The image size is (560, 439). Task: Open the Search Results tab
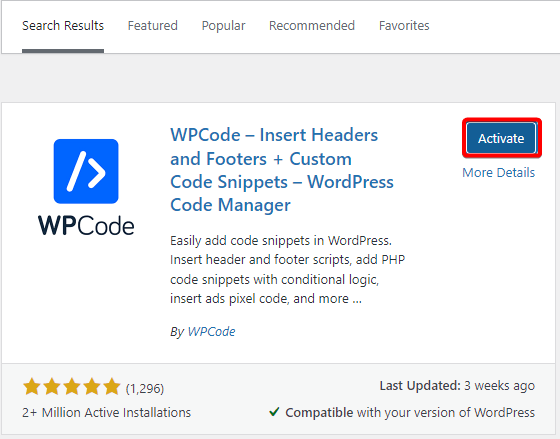coord(63,26)
